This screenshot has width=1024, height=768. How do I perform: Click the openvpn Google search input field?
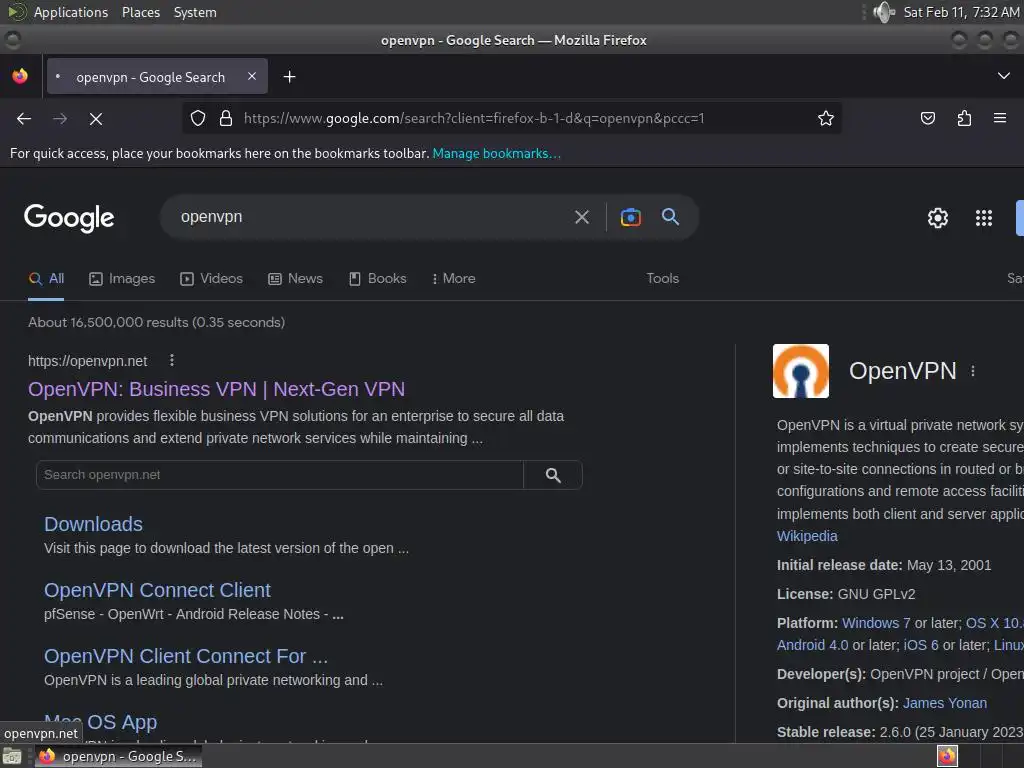click(x=369, y=217)
